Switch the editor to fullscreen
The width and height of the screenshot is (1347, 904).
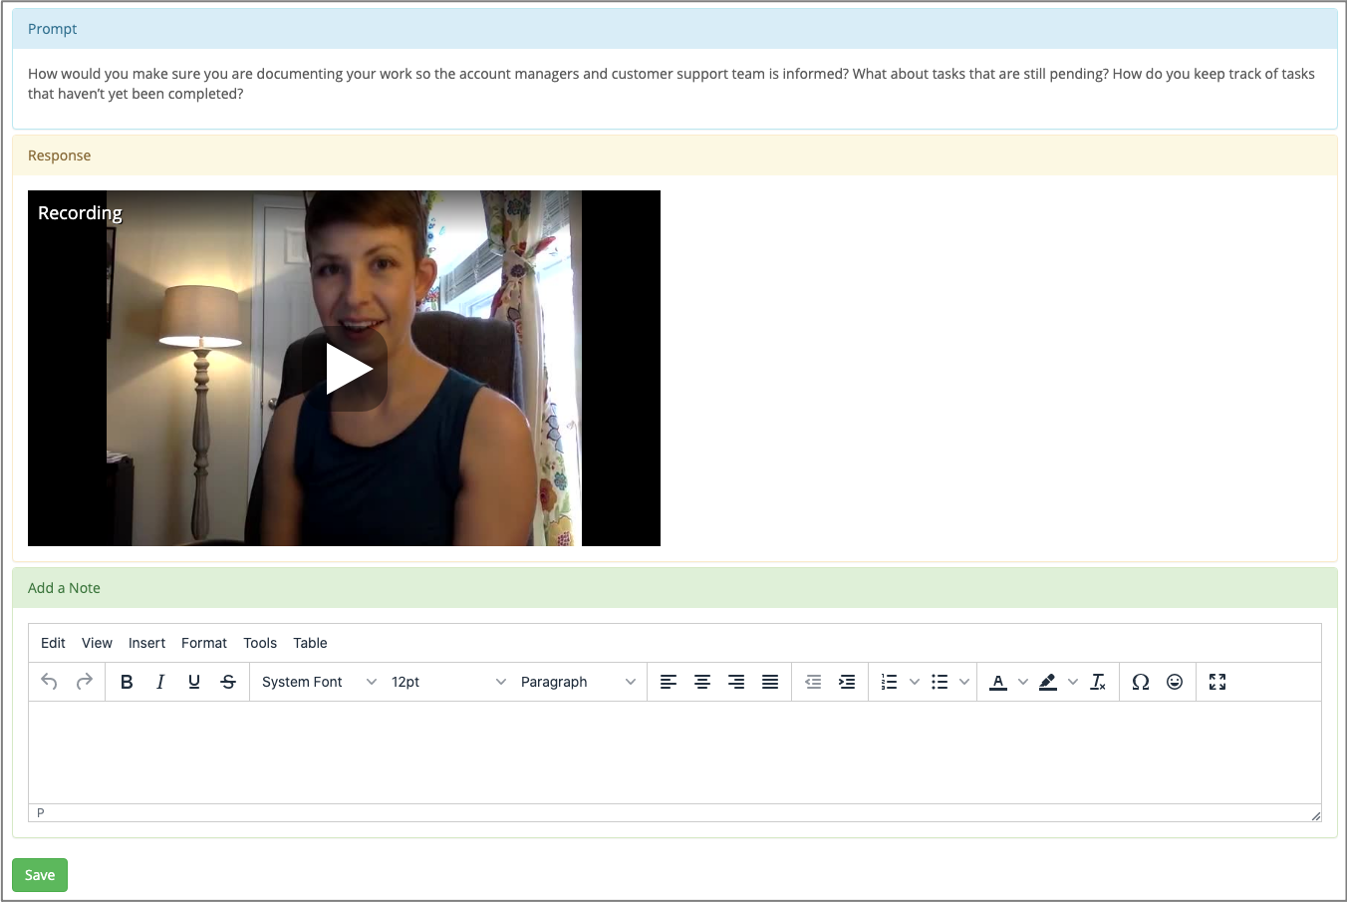(1217, 682)
